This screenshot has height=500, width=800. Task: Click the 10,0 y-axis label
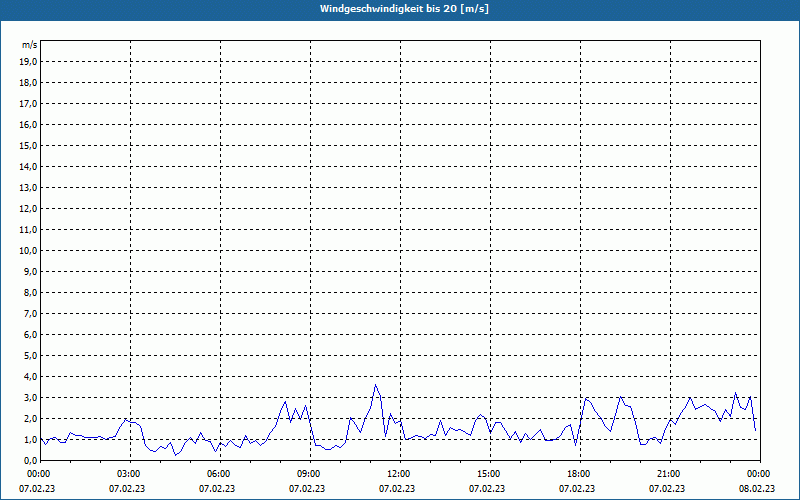(x=28, y=251)
